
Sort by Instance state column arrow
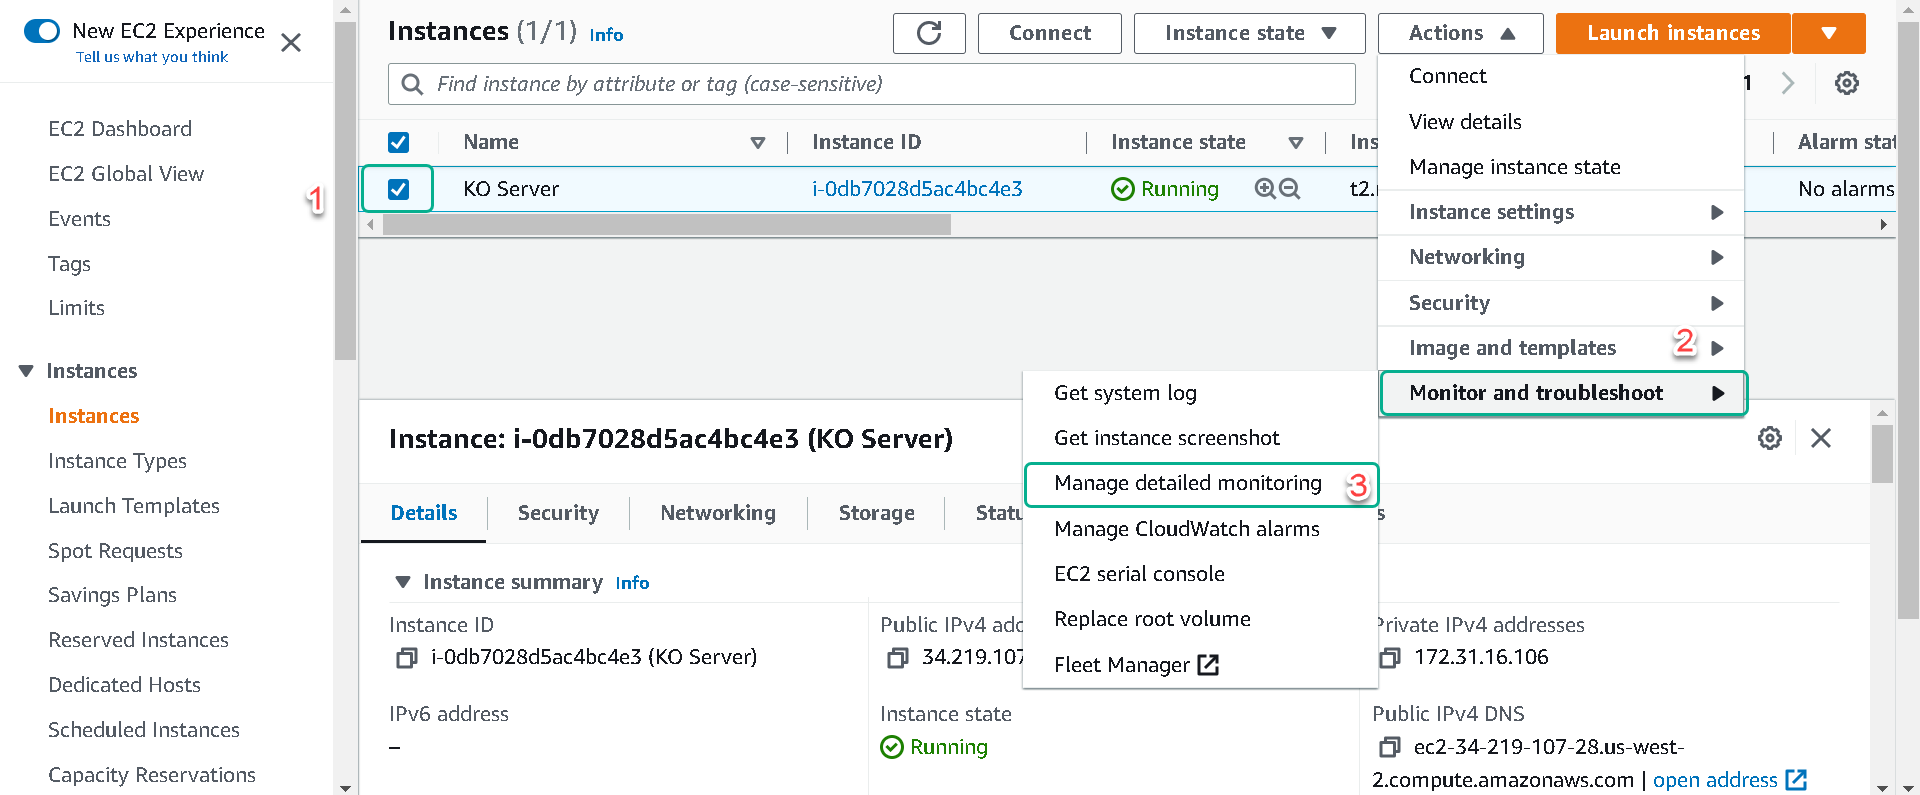[1296, 143]
